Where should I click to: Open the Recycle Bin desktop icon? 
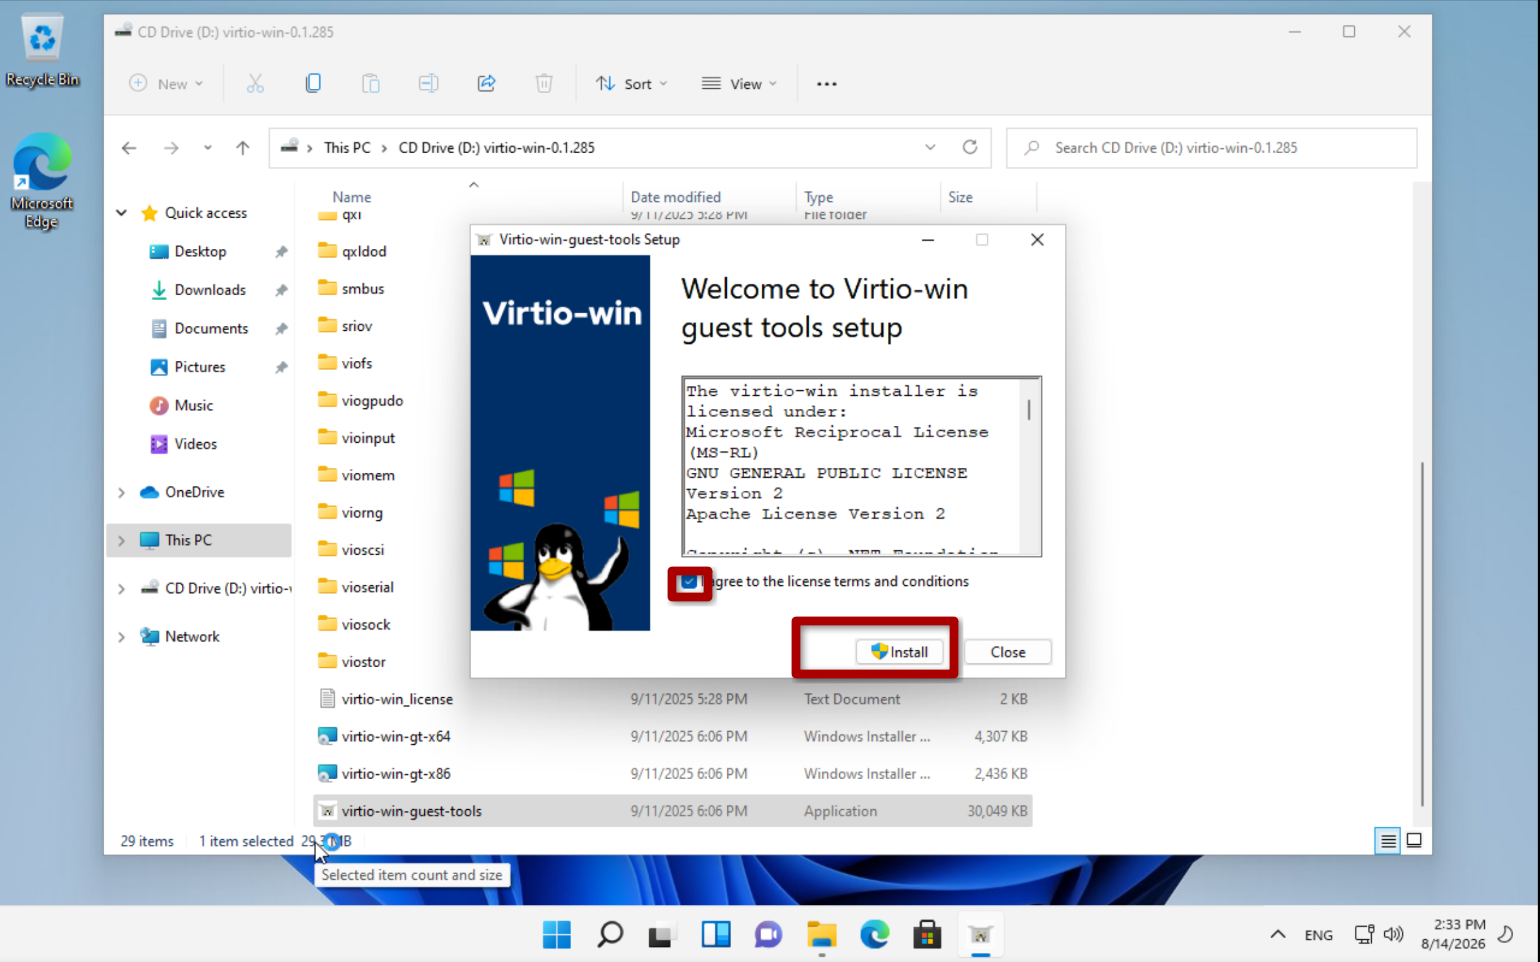pyautogui.click(x=42, y=52)
